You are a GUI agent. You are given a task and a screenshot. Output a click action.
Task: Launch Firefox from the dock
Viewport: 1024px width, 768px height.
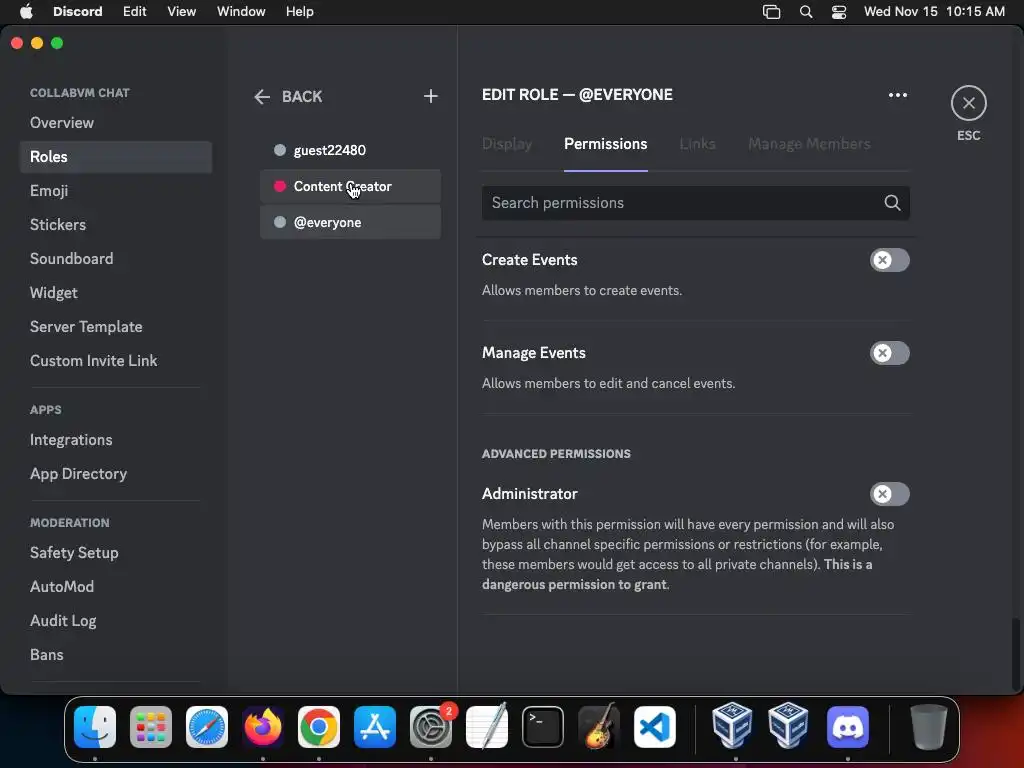click(x=263, y=727)
